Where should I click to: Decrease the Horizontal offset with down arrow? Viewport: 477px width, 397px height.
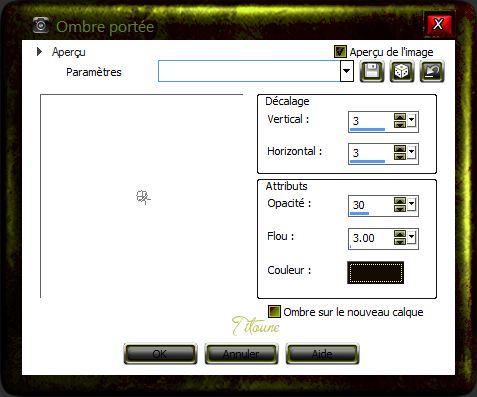[400, 156]
